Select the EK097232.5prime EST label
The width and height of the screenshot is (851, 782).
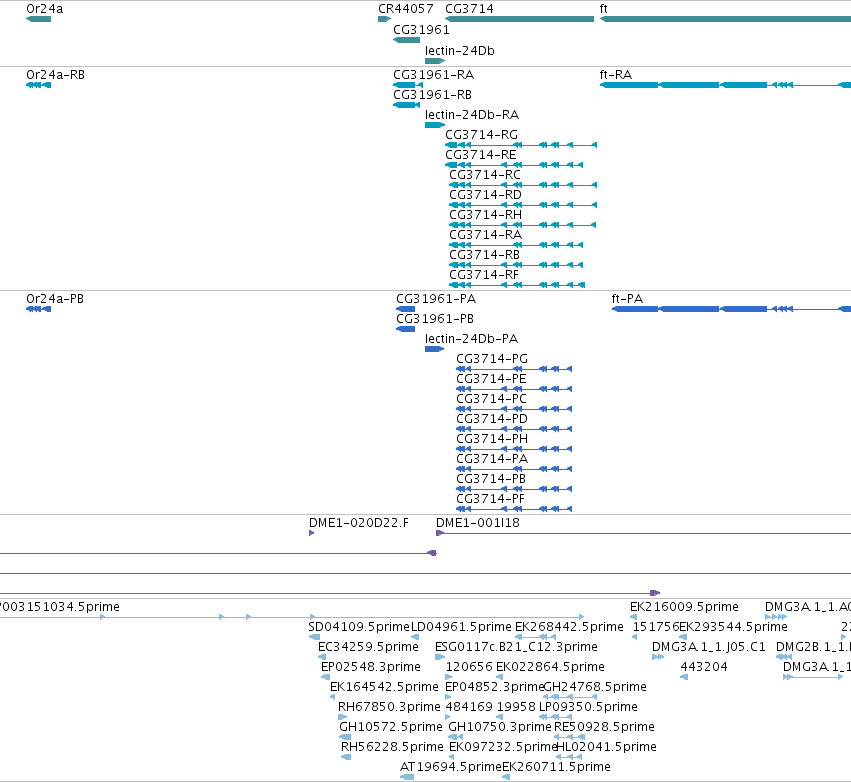tap(503, 747)
